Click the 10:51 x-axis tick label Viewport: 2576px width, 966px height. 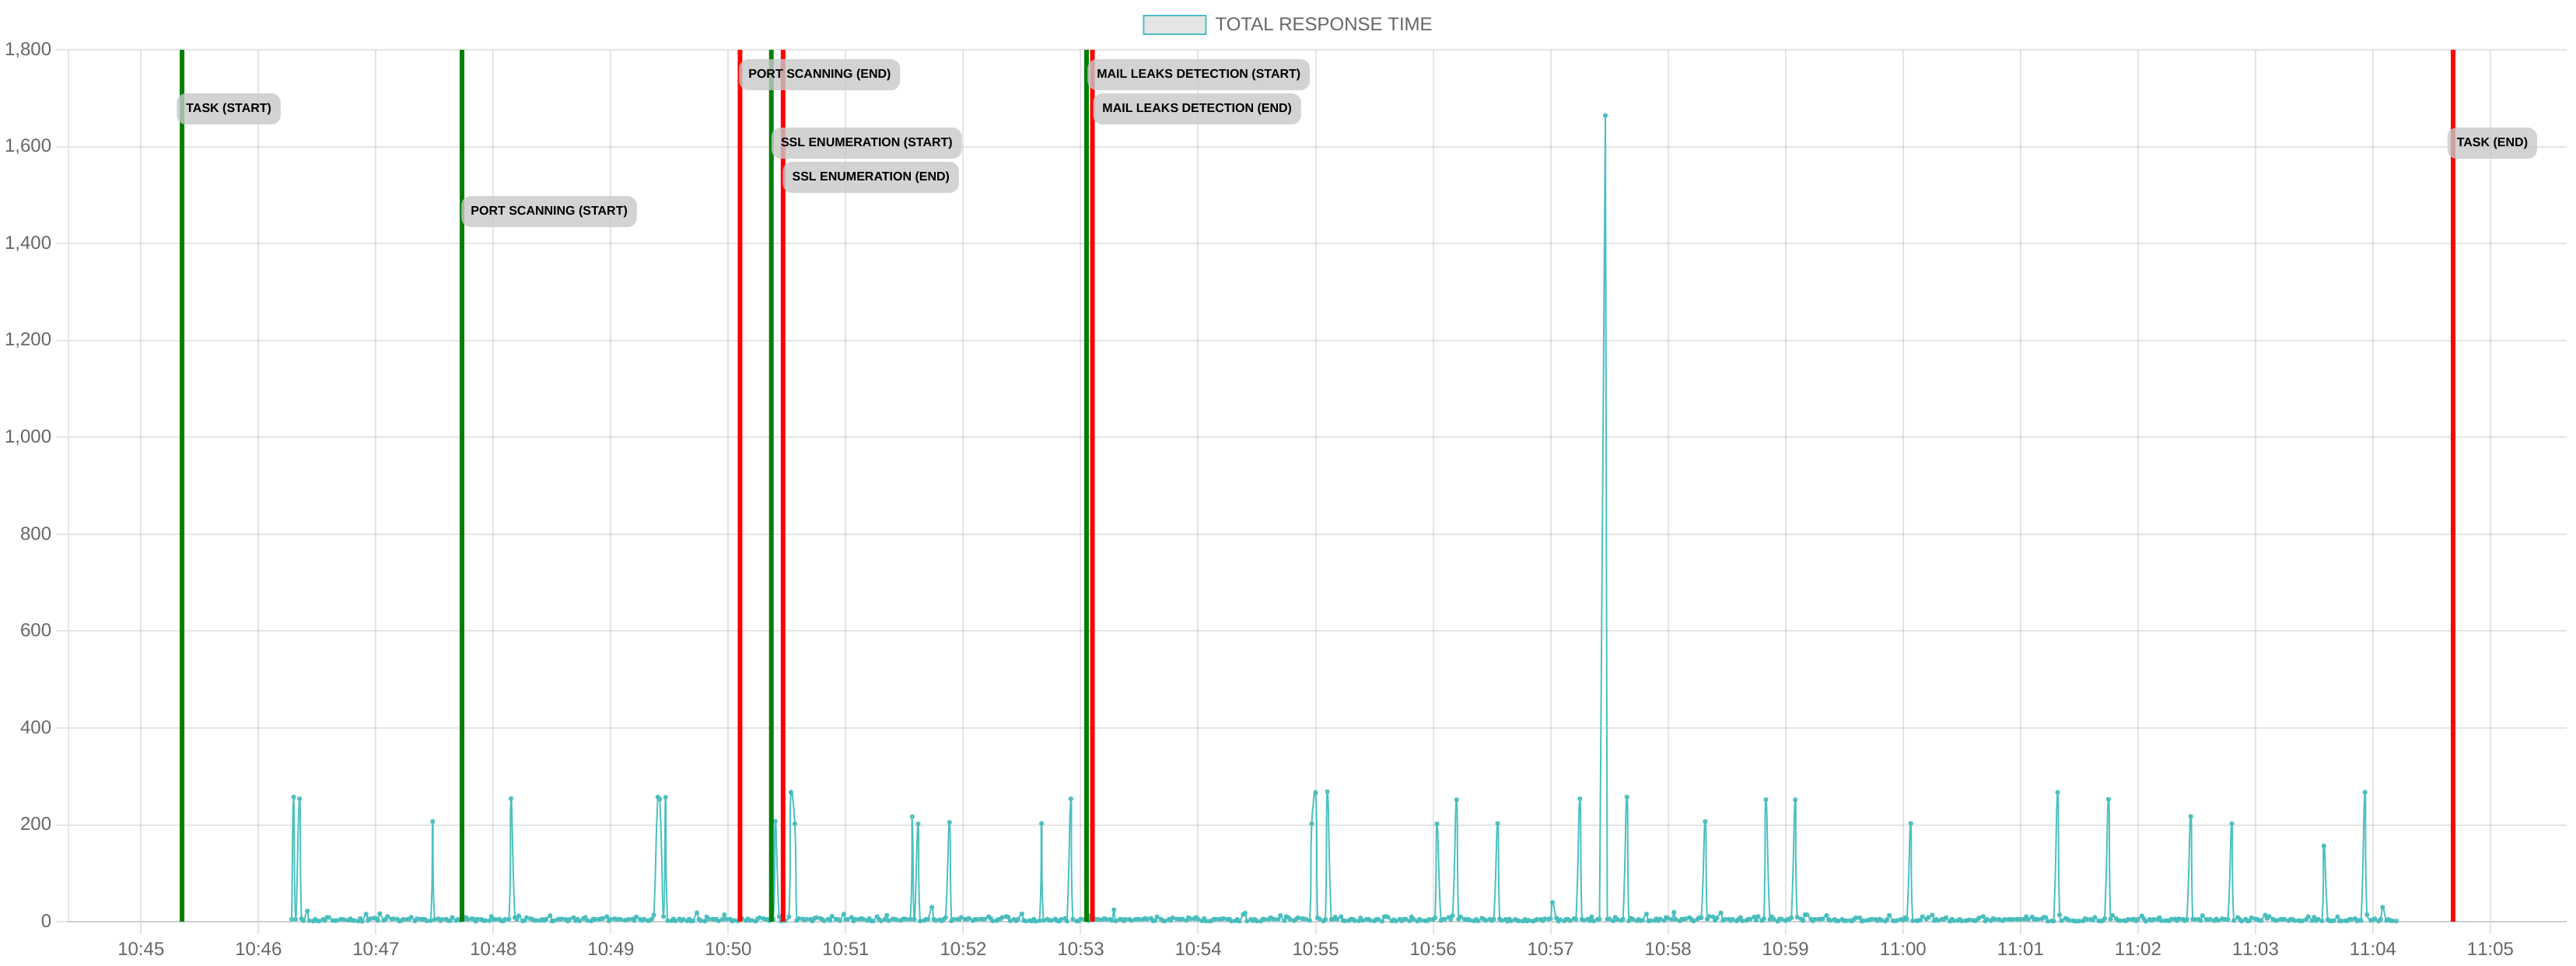[846, 949]
